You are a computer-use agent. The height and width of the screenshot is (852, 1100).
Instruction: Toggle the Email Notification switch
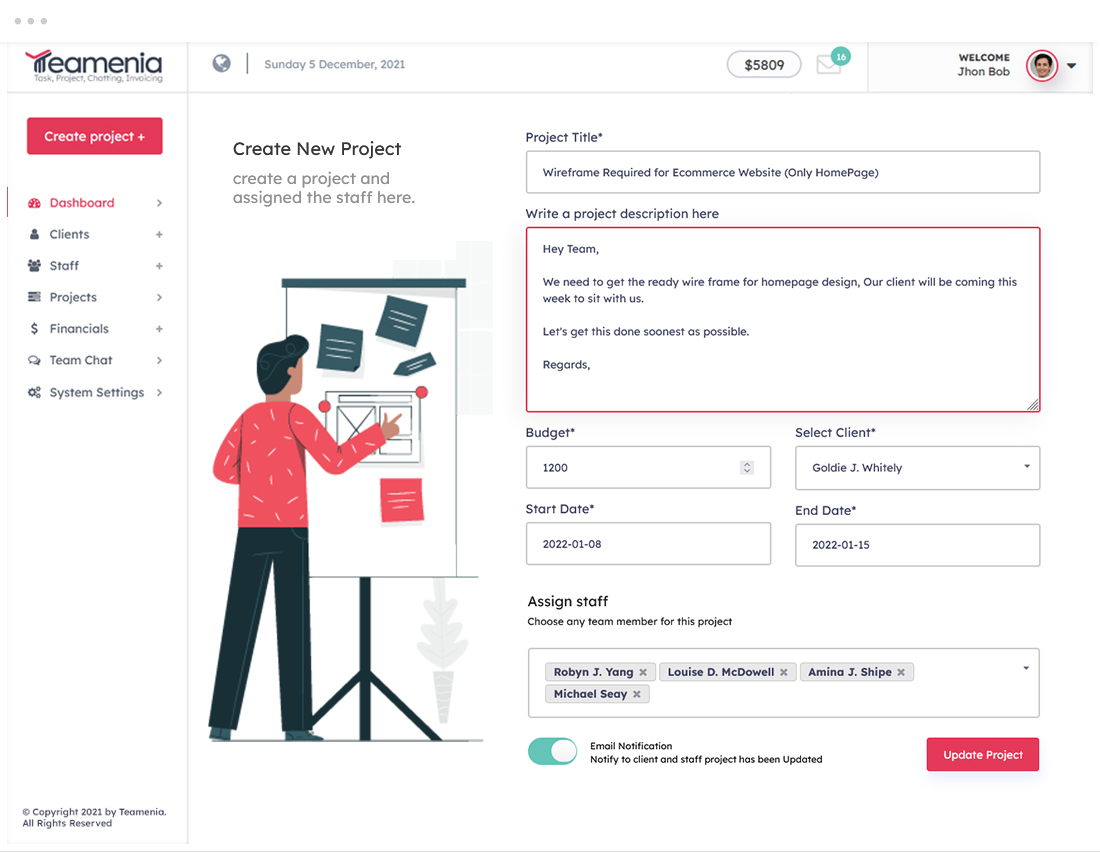coord(553,752)
